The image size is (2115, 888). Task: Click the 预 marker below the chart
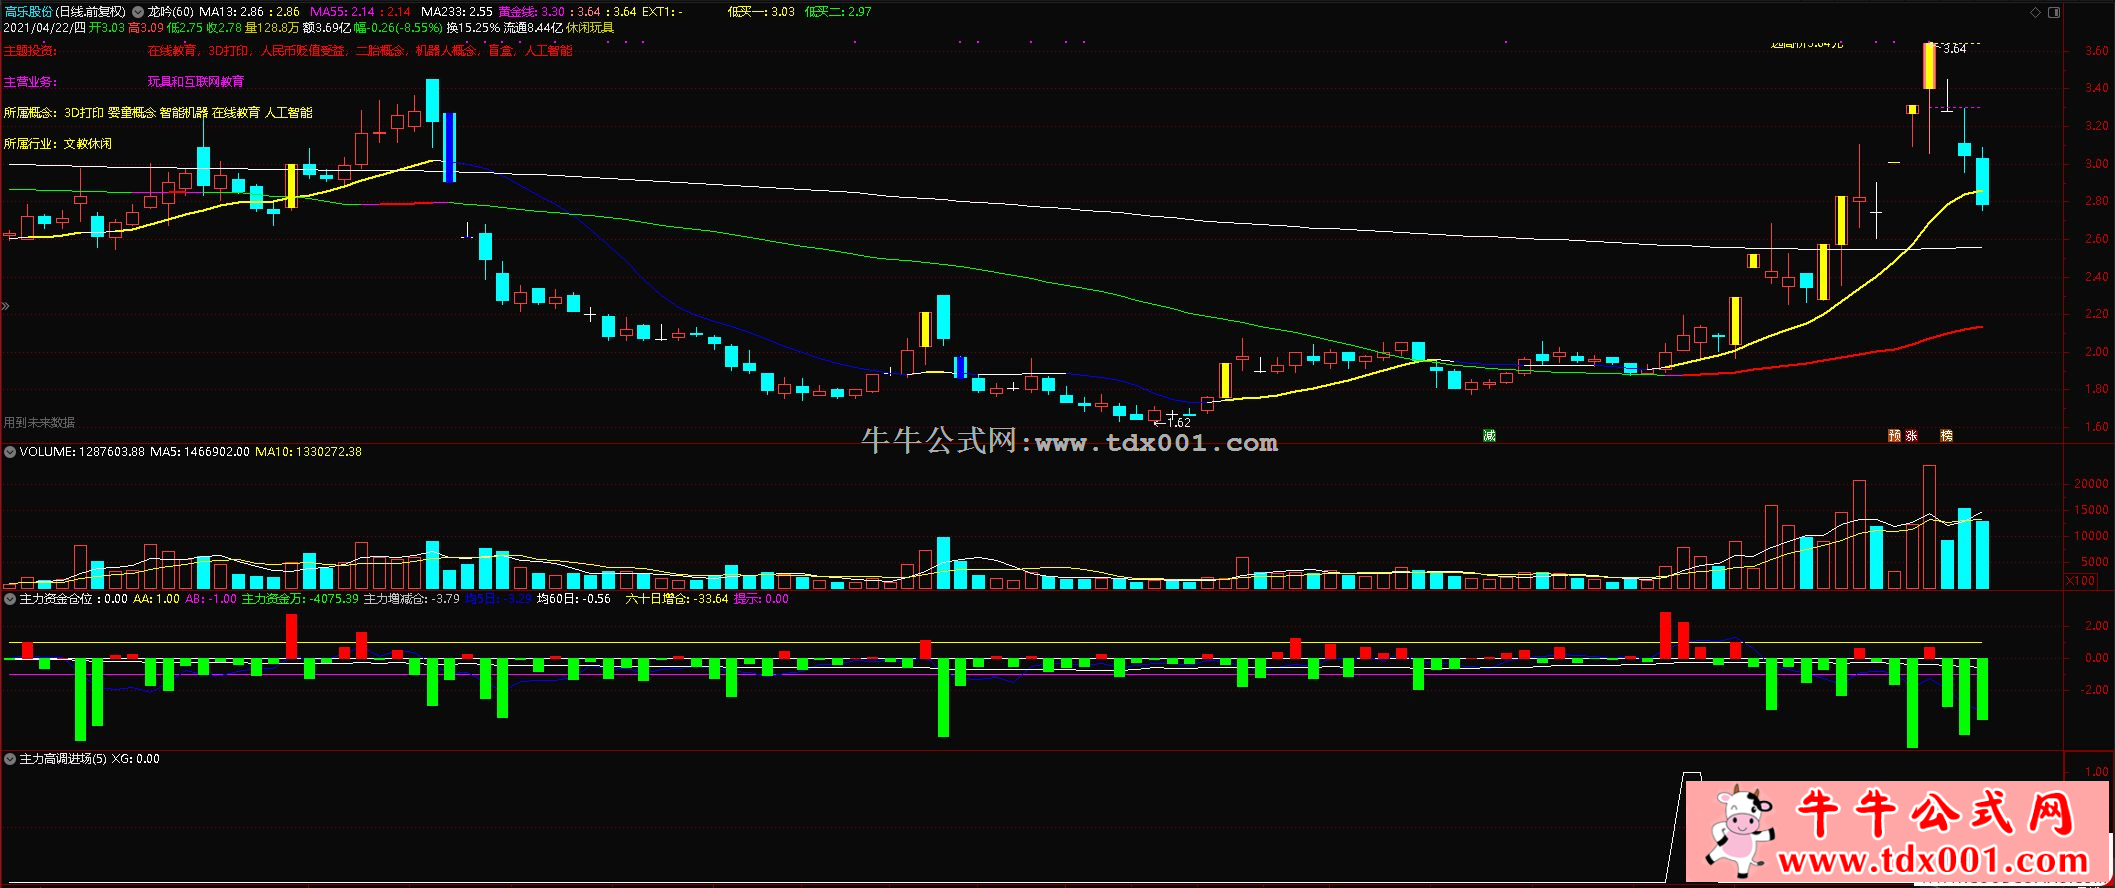pyautogui.click(x=1894, y=435)
